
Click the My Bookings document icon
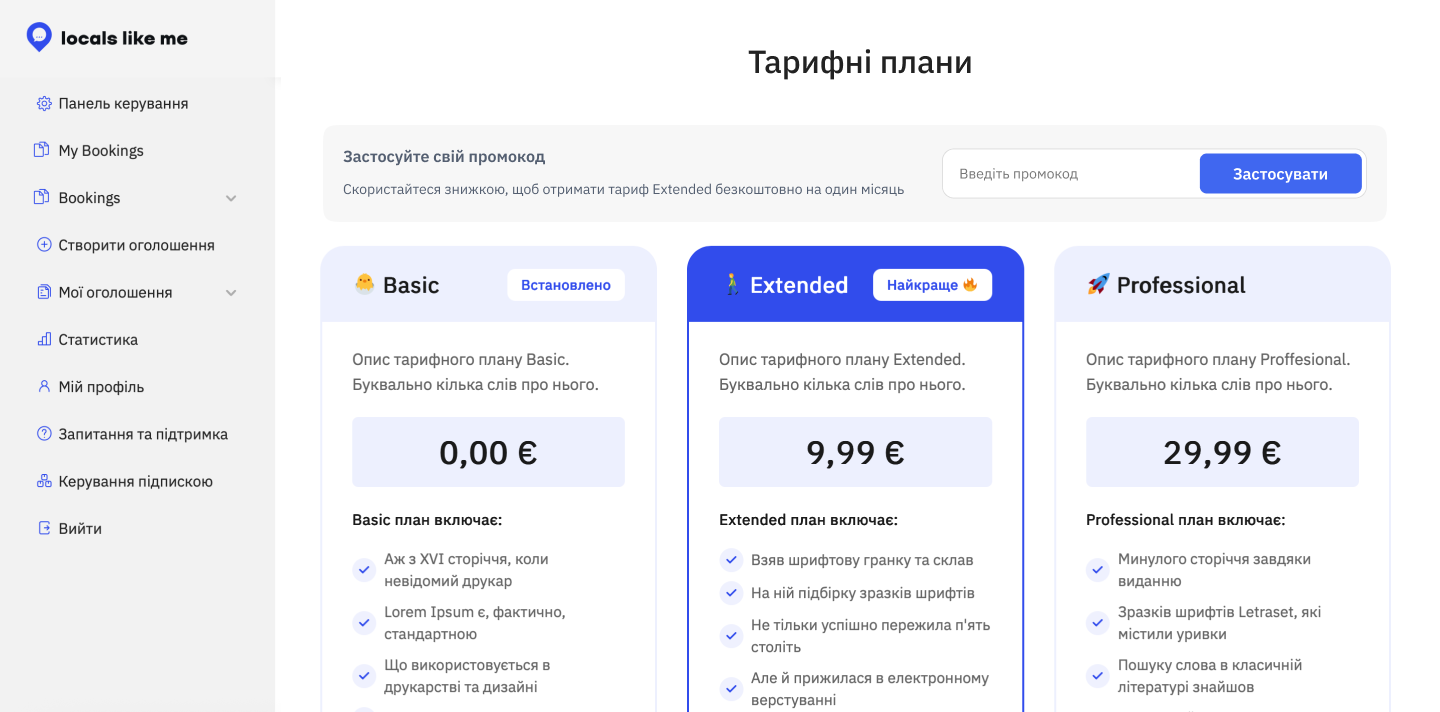point(41,150)
